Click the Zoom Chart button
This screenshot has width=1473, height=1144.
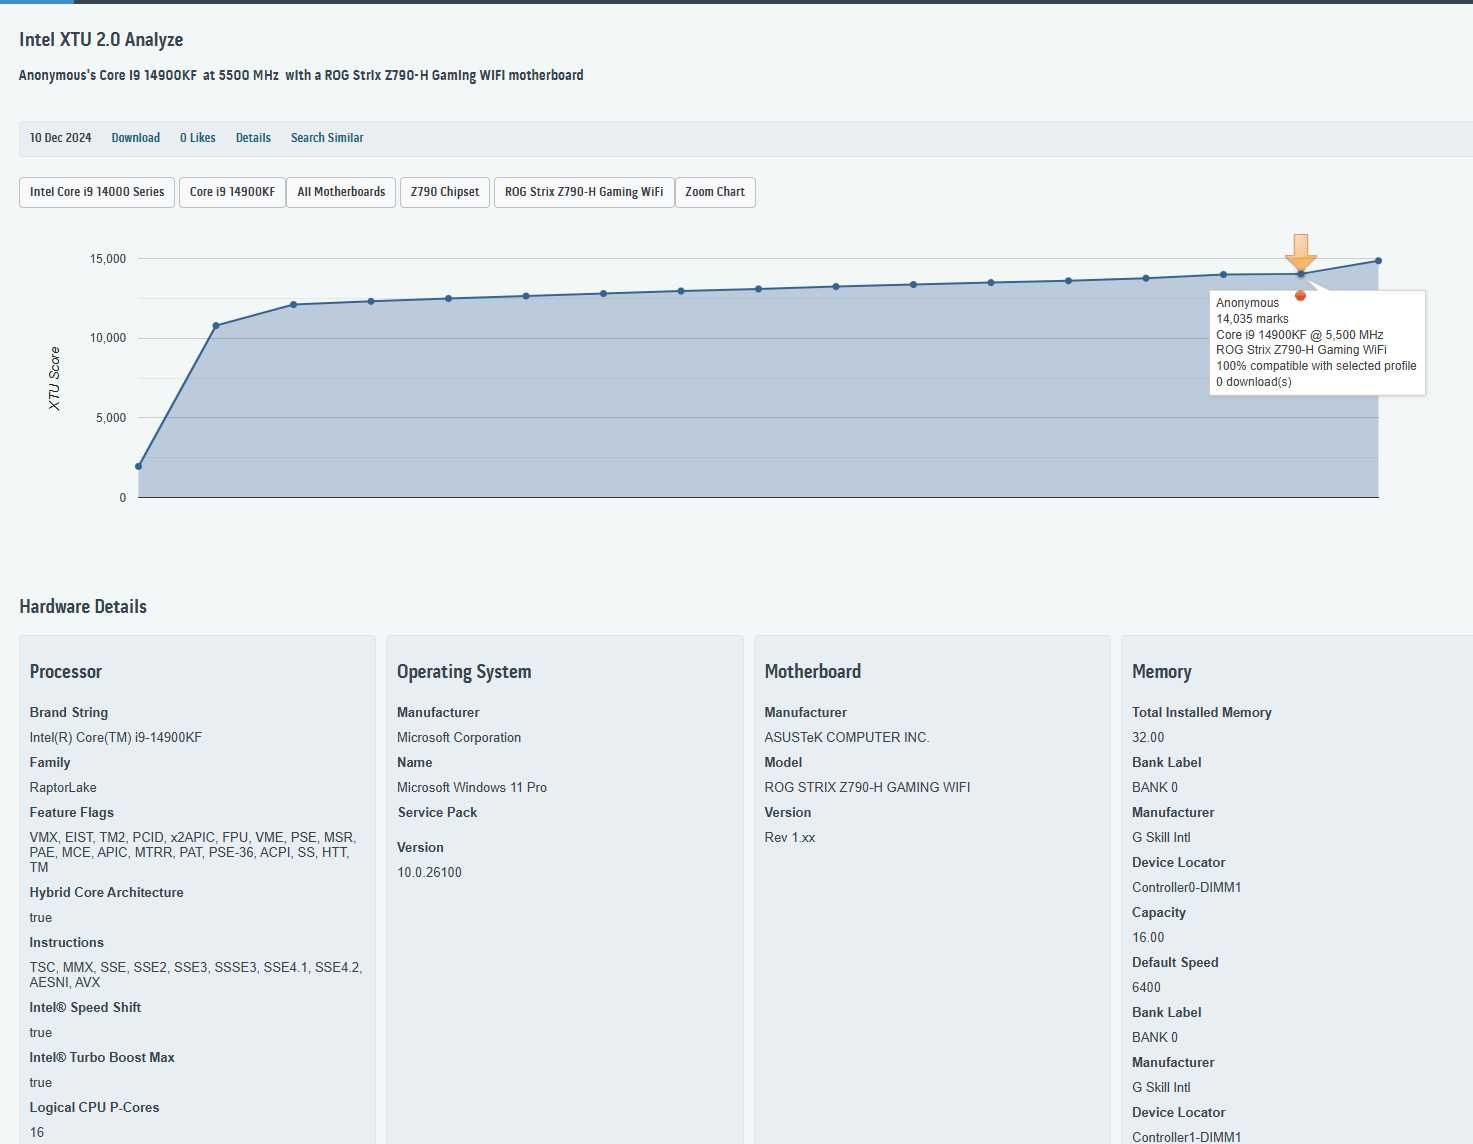[x=715, y=192]
